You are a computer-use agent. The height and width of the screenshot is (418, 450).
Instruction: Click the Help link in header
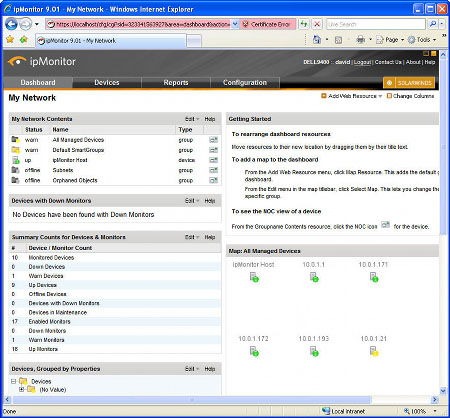[430, 62]
